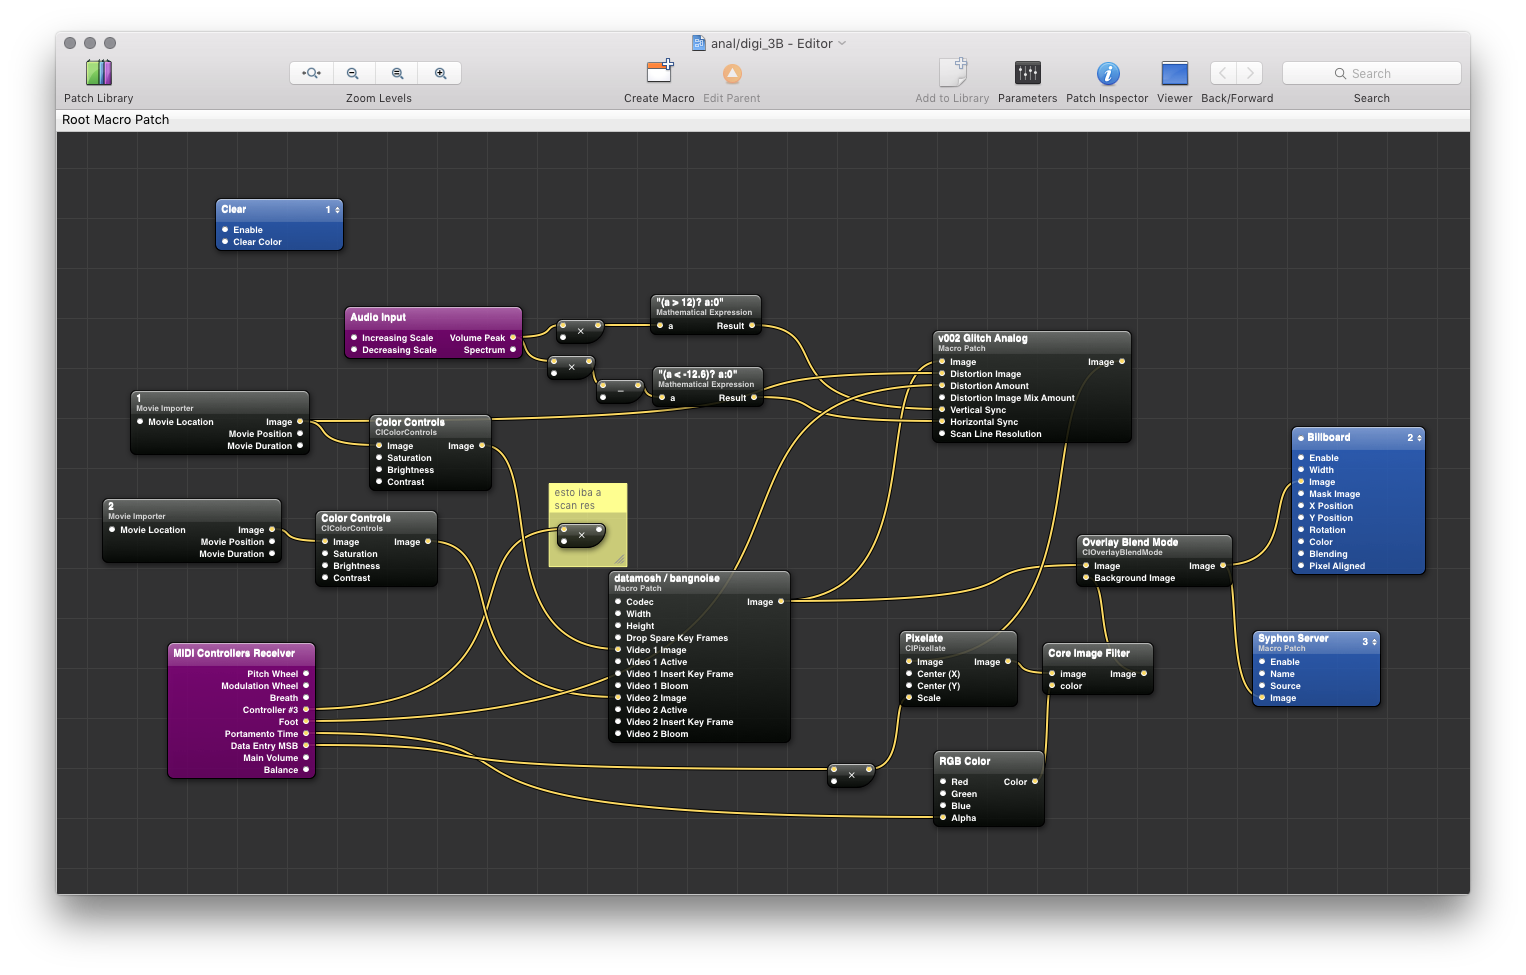Open the Patch Inspector
Viewport: 1526px width, 975px height.
1107,73
